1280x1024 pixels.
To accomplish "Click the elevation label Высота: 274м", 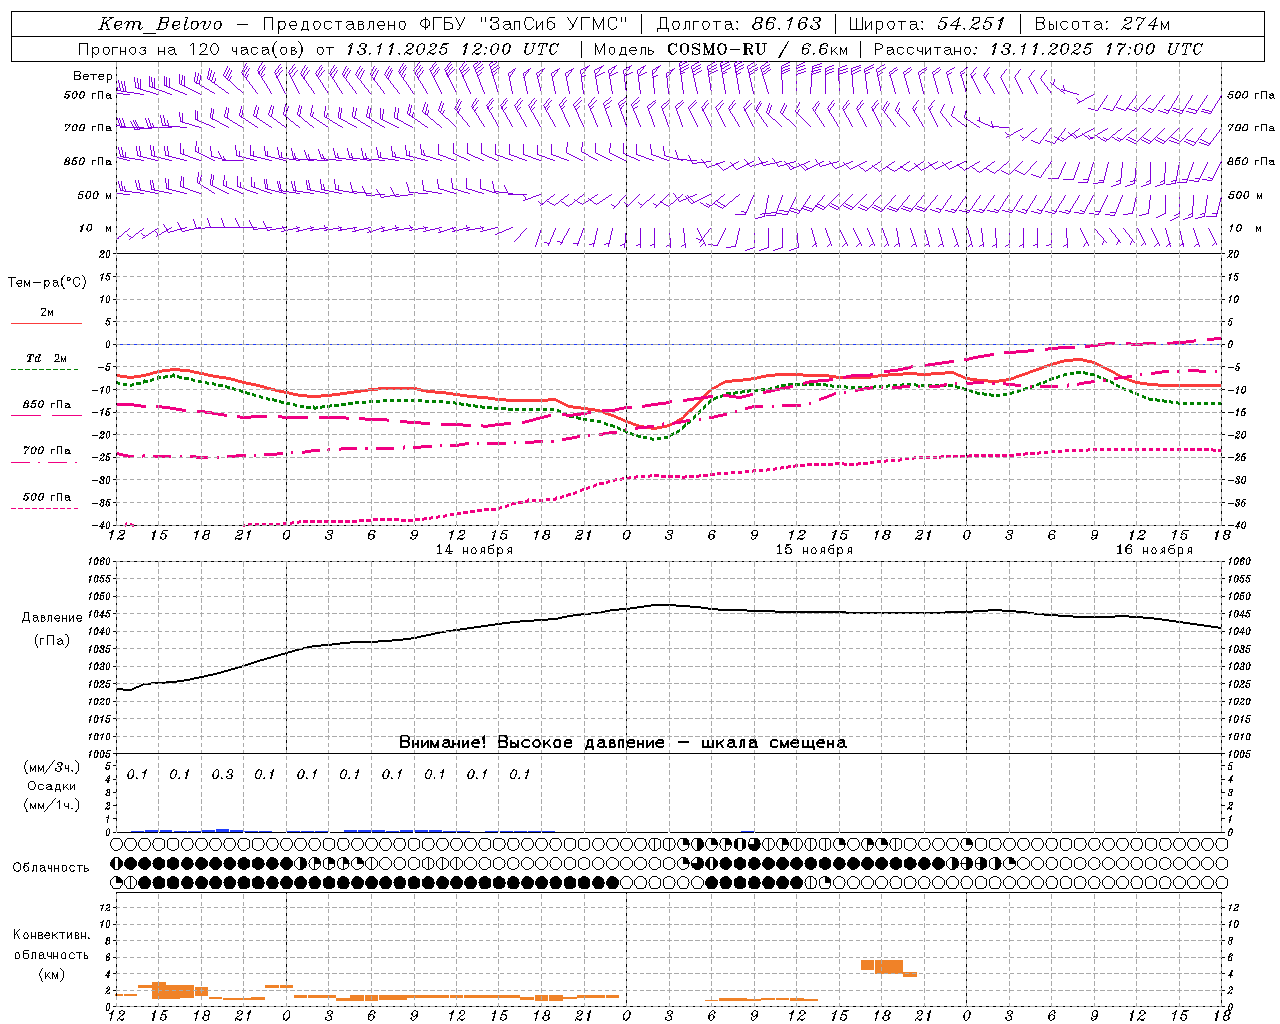I will 1102,24.
